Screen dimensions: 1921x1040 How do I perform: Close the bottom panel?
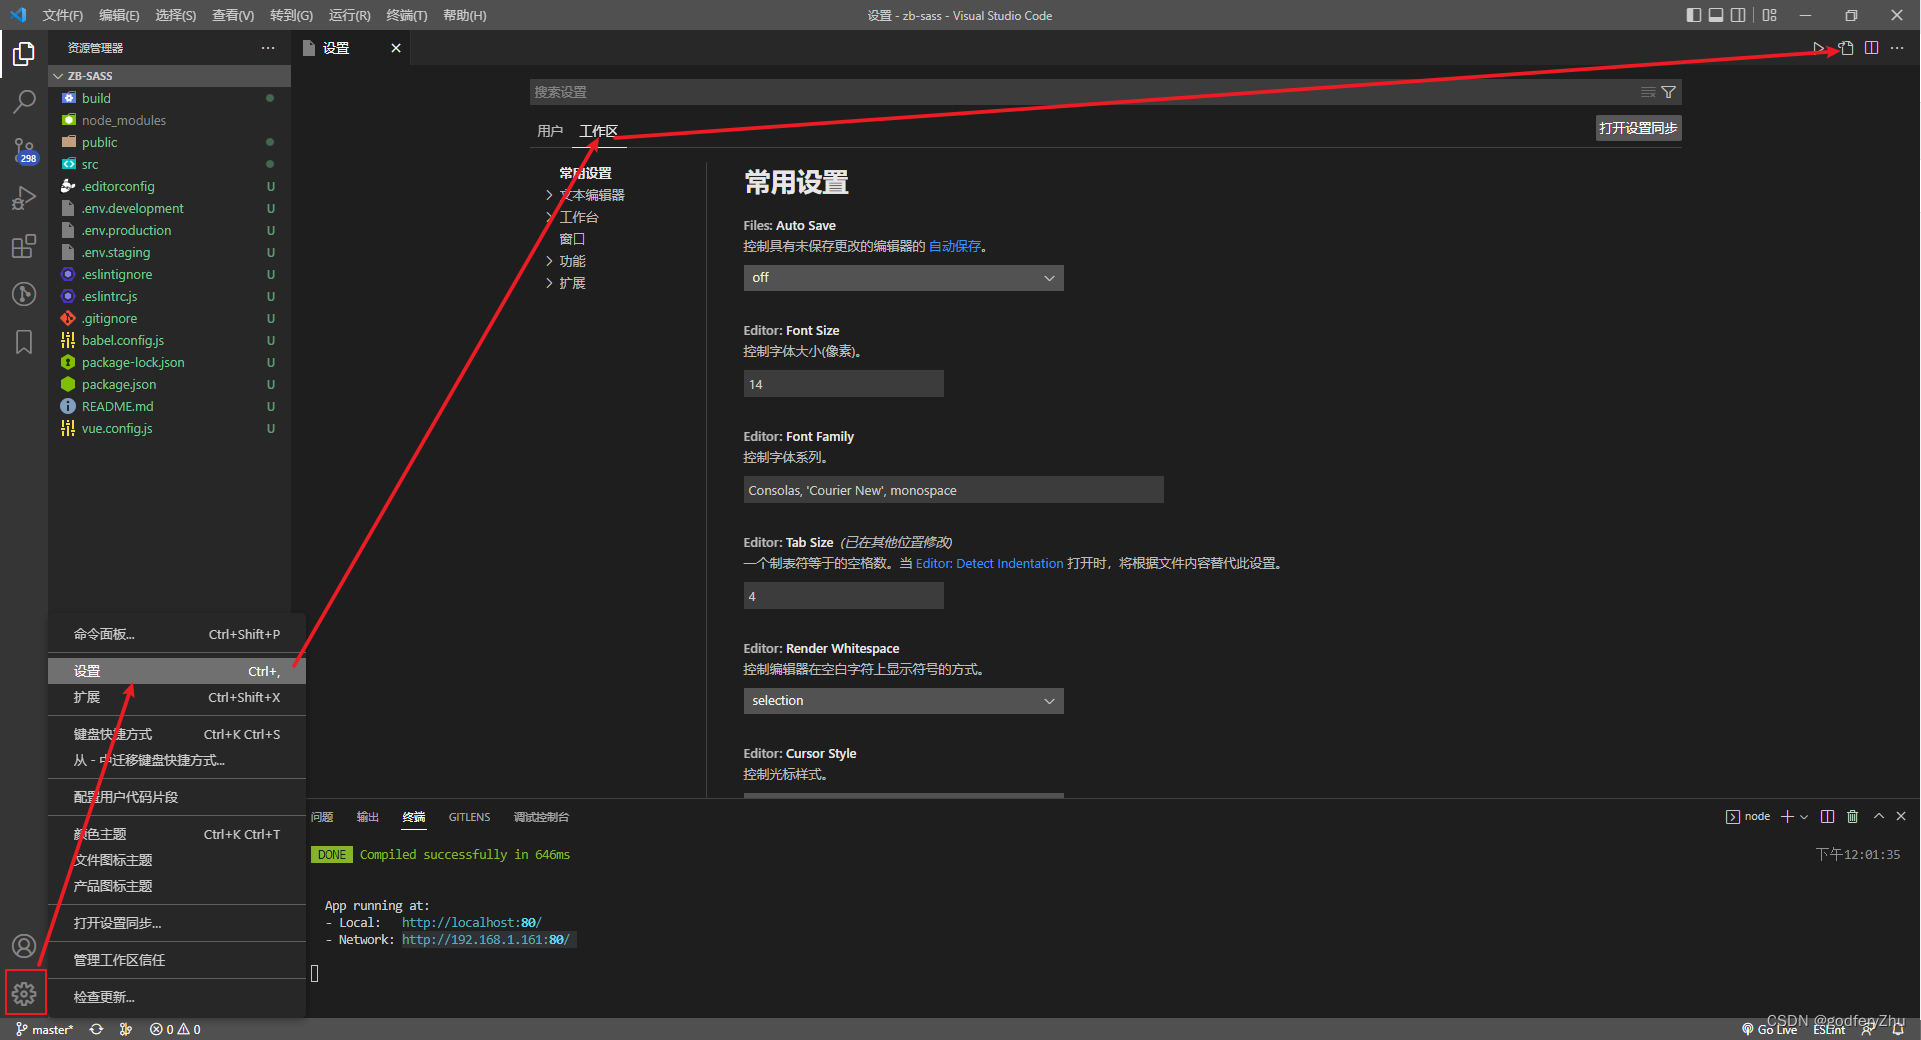coord(1901,817)
